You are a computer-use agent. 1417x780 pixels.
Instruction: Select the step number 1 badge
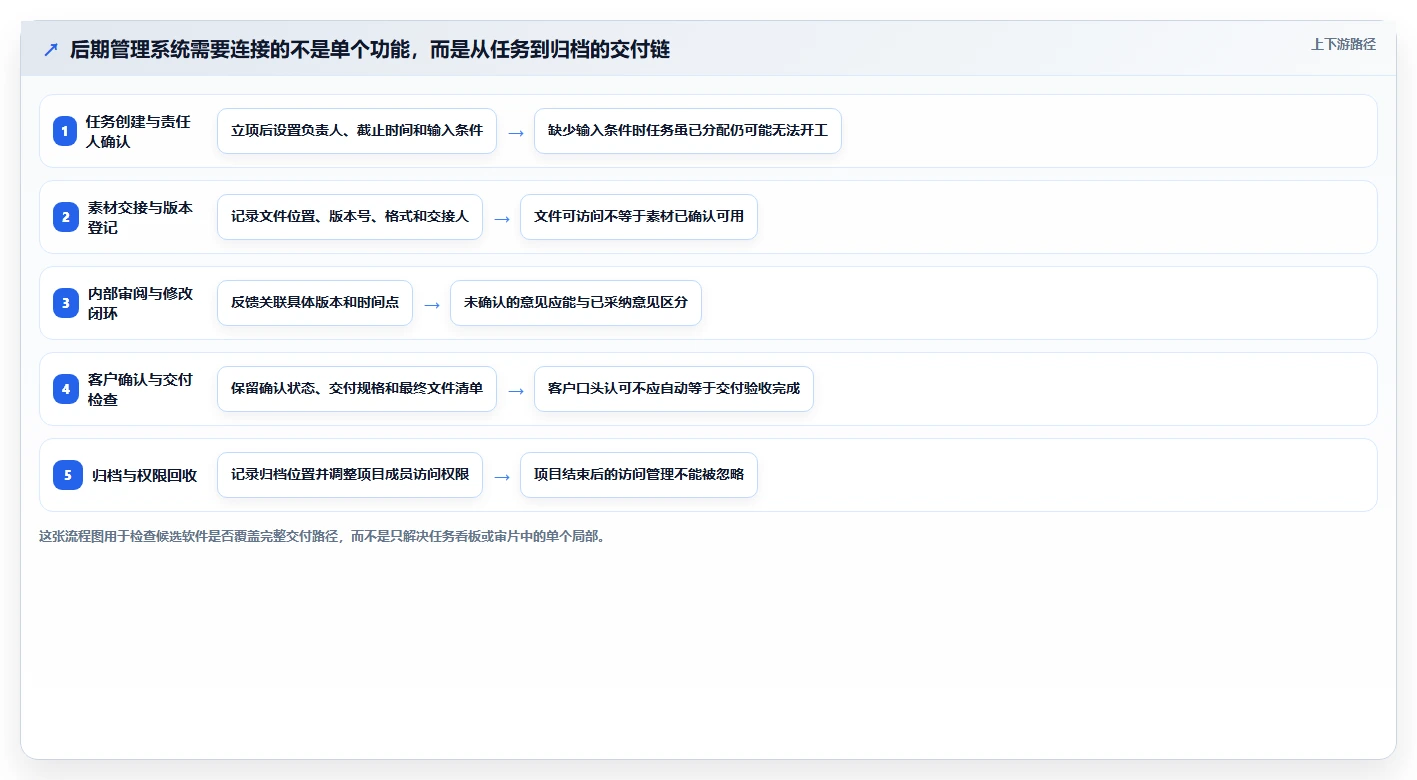[x=65, y=131]
